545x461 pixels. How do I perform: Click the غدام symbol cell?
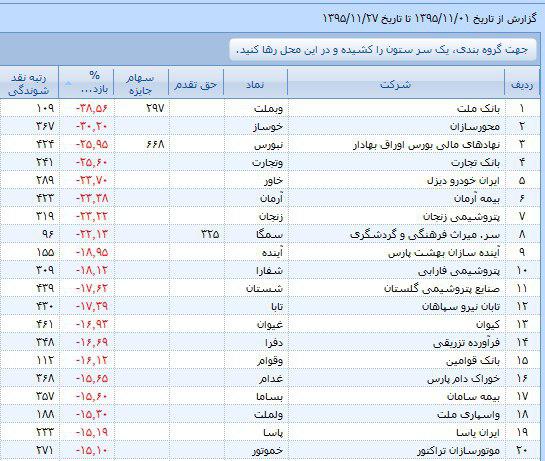point(257,378)
